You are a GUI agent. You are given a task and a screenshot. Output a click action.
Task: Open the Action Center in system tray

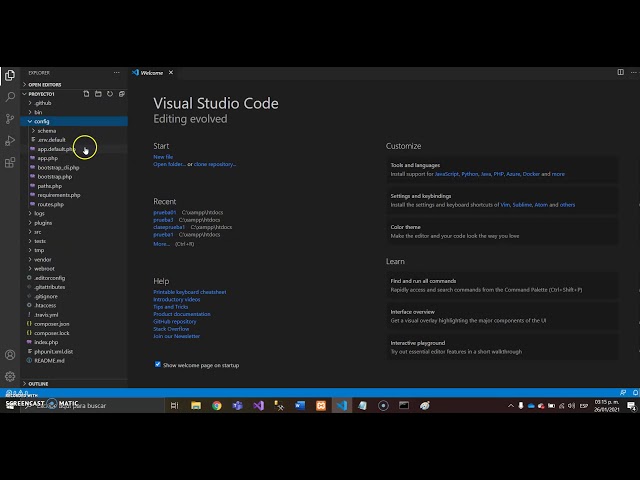pos(631,405)
